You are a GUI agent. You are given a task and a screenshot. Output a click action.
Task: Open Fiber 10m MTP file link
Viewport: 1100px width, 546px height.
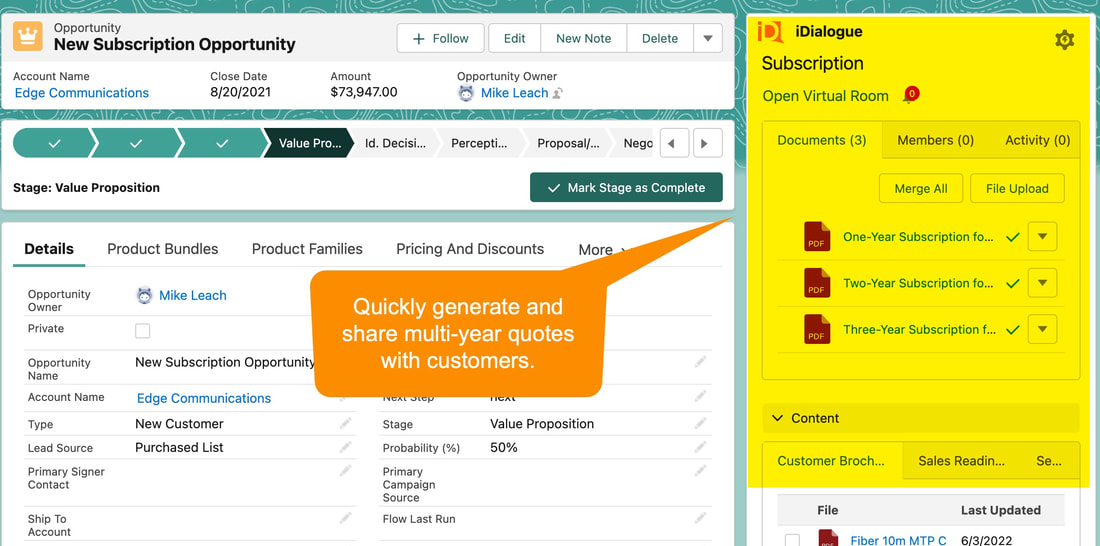pyautogui.click(x=899, y=540)
